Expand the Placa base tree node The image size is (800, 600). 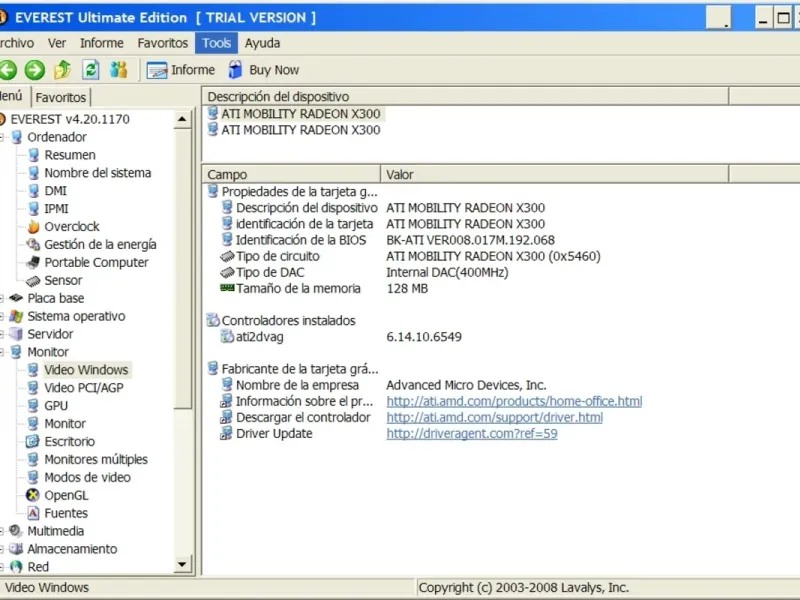pyautogui.click(x=2, y=298)
